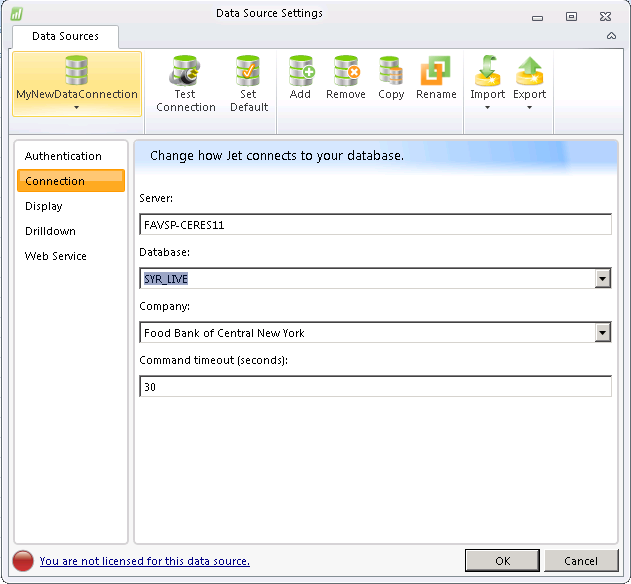Go to the Drilldown settings page
631x584 pixels.
50,231
